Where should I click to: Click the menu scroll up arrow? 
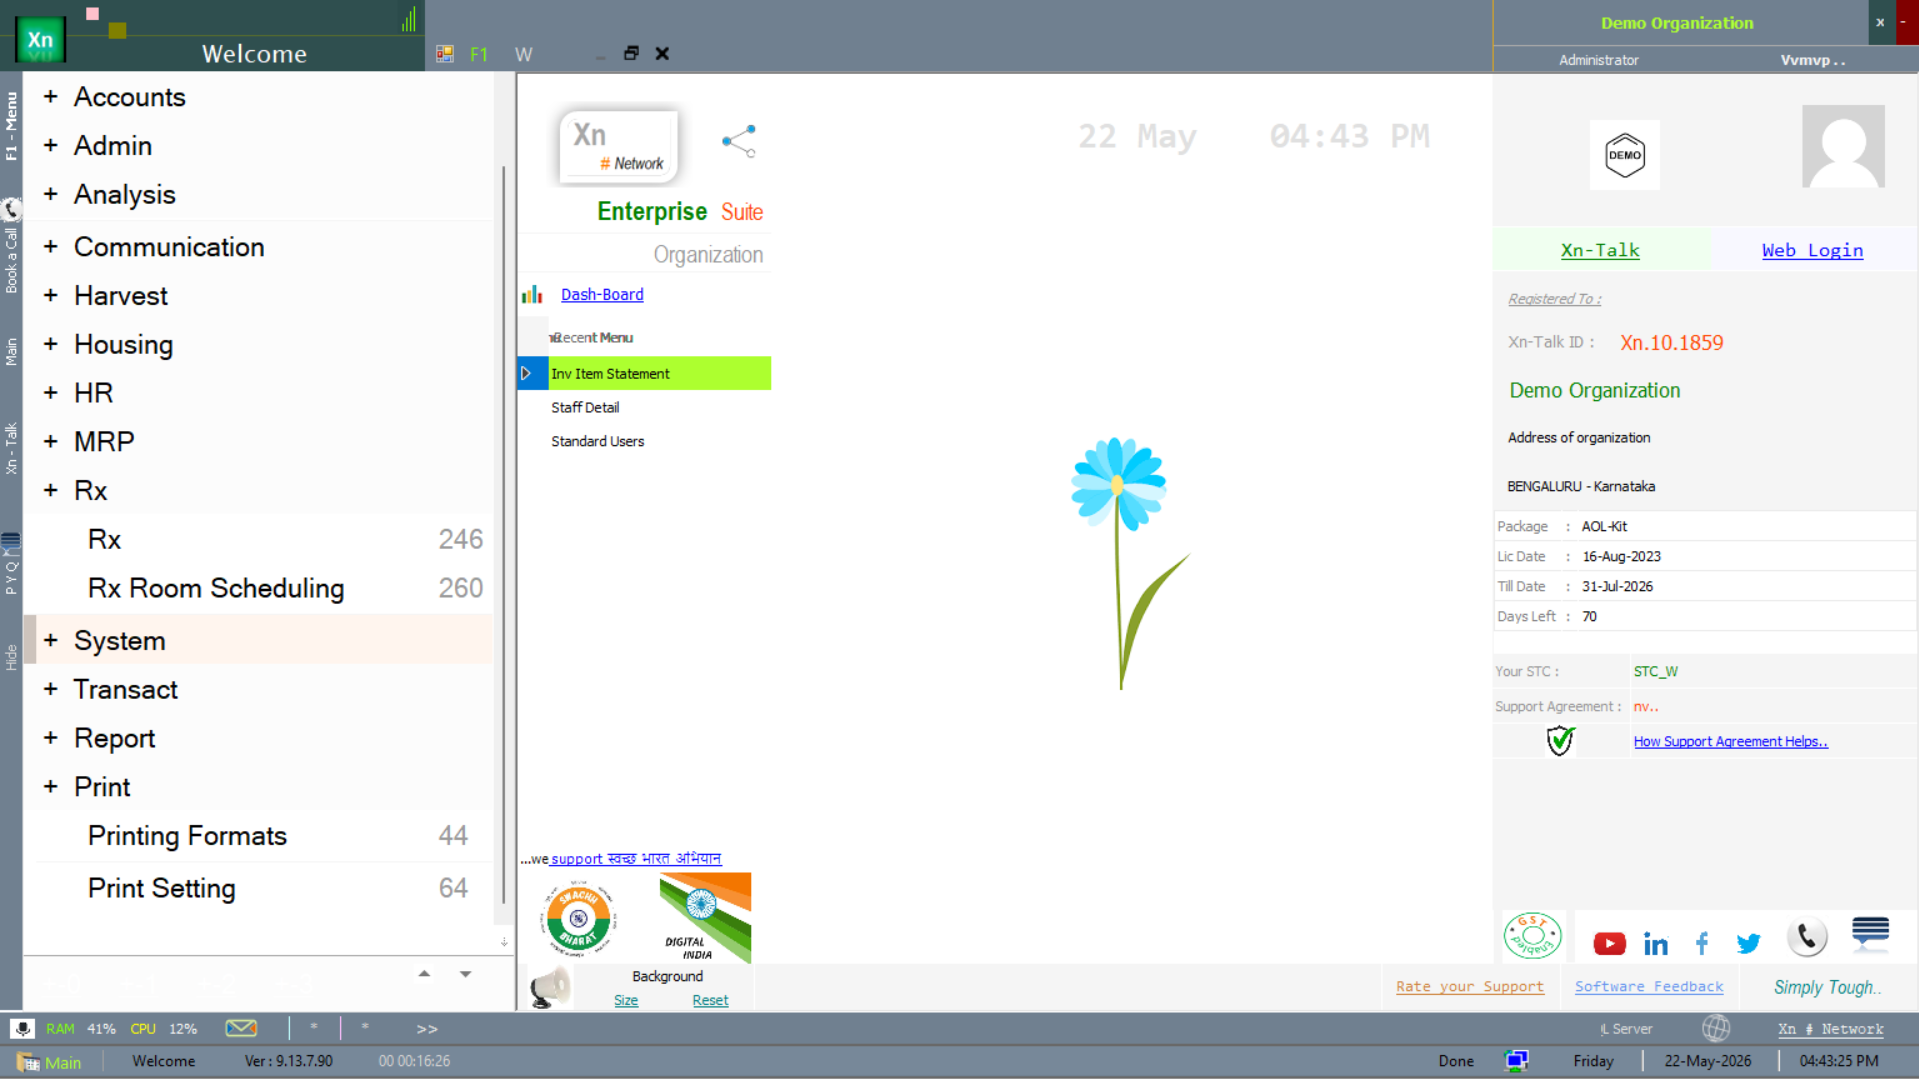(x=424, y=973)
